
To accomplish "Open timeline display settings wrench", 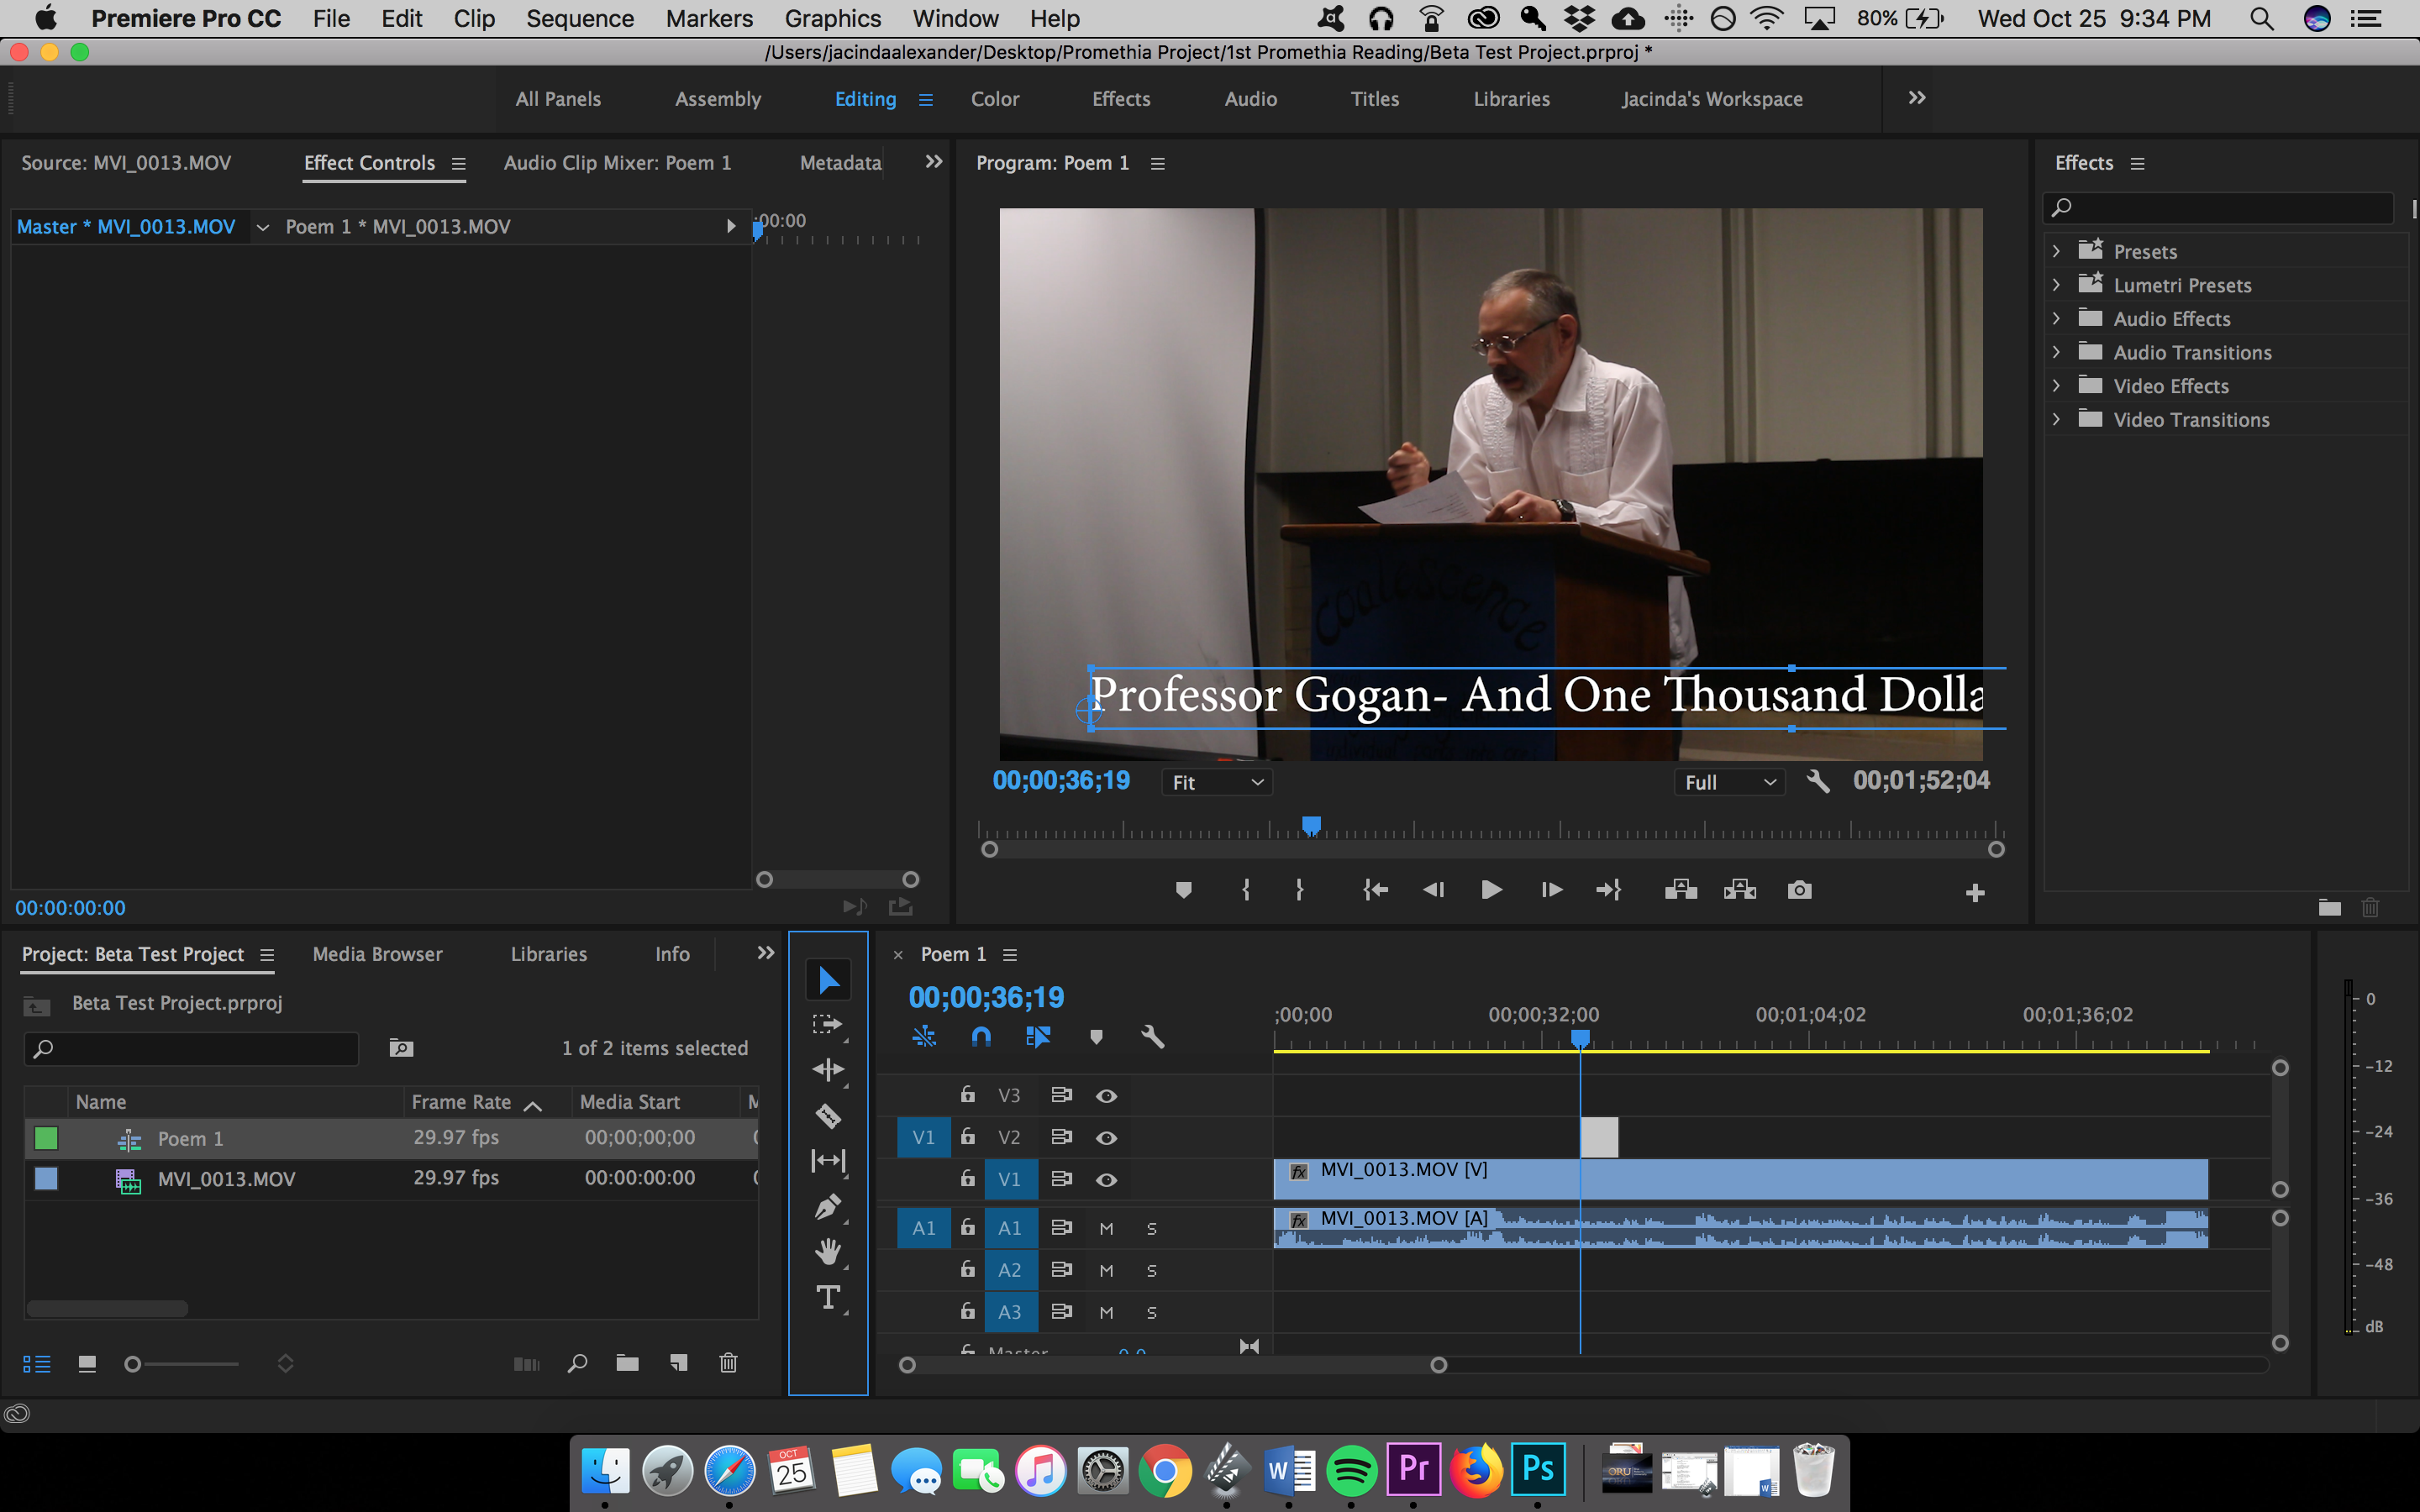I will click(x=1153, y=1037).
